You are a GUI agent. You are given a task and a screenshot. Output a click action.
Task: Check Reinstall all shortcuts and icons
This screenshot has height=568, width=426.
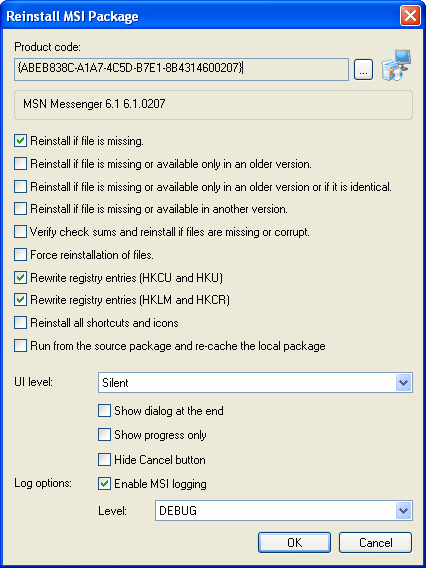[21, 323]
